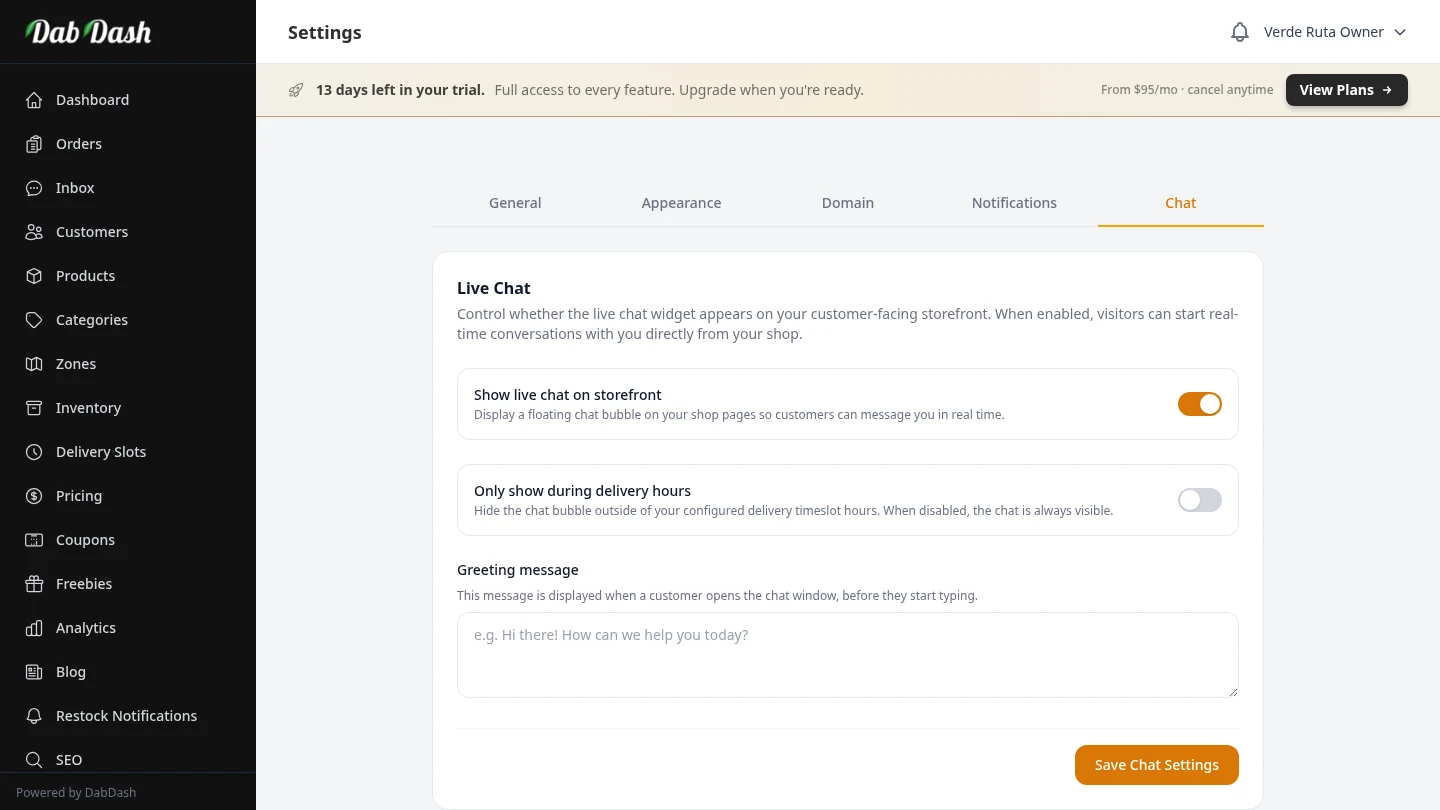This screenshot has width=1440, height=810.
Task: Enable Only show during delivery hours
Action: click(x=1199, y=500)
